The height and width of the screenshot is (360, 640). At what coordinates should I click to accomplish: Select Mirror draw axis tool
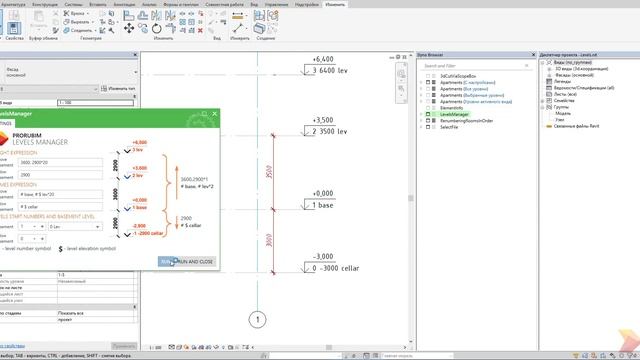coord(170,16)
